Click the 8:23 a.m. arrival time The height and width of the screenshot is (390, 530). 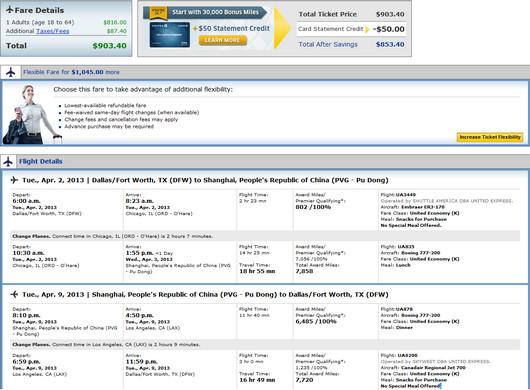pos(139,201)
